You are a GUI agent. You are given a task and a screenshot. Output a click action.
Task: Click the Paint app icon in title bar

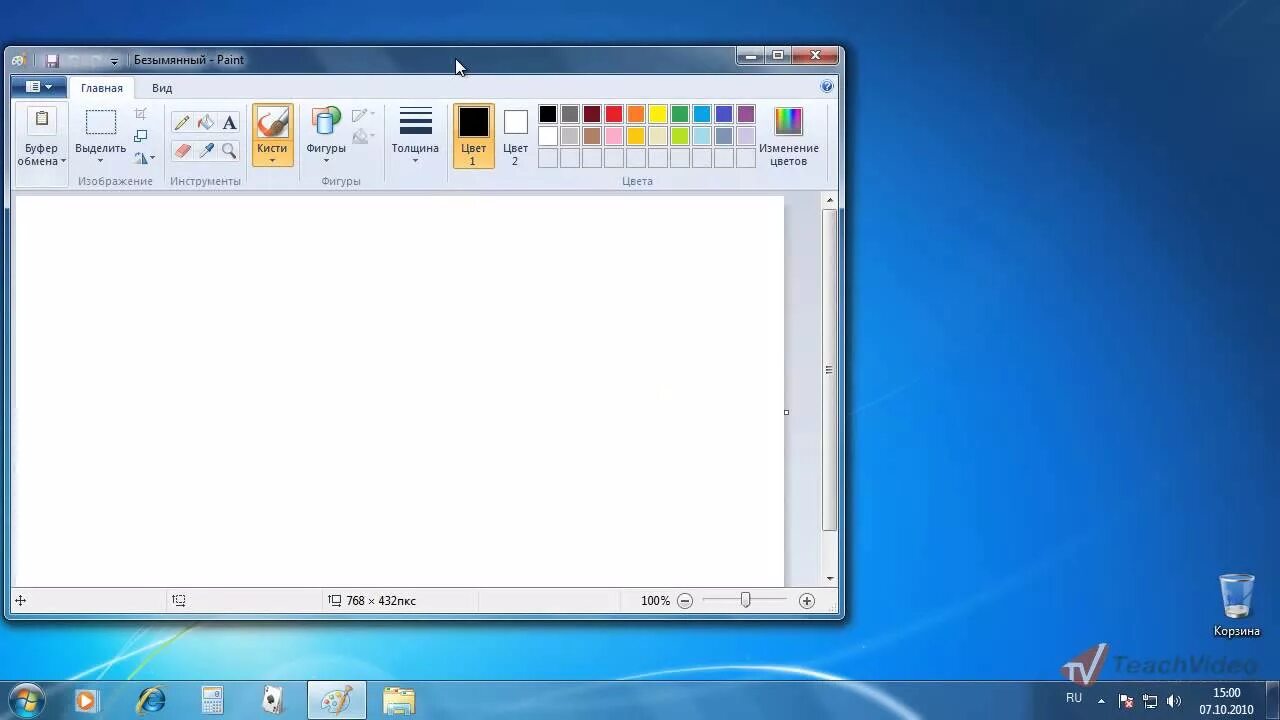tap(18, 60)
